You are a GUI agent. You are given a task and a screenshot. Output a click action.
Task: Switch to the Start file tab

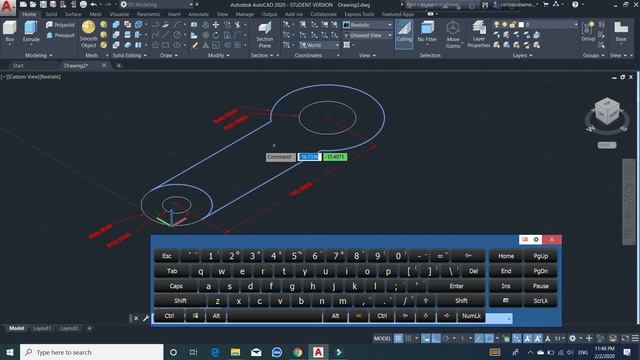coord(18,65)
